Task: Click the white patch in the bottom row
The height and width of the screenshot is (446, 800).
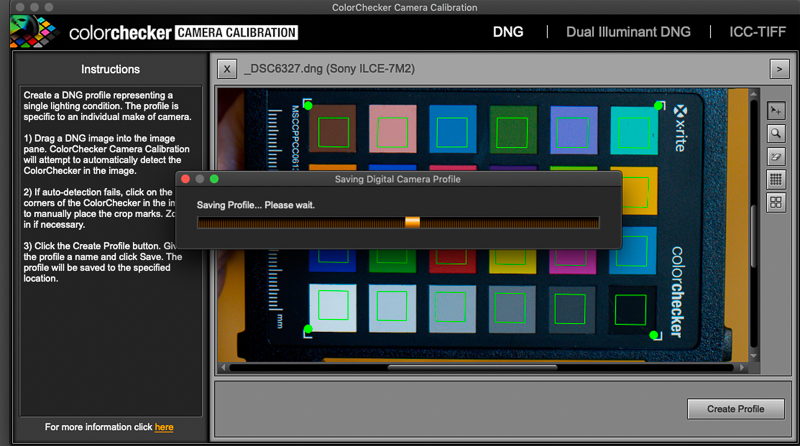Action: (333, 307)
